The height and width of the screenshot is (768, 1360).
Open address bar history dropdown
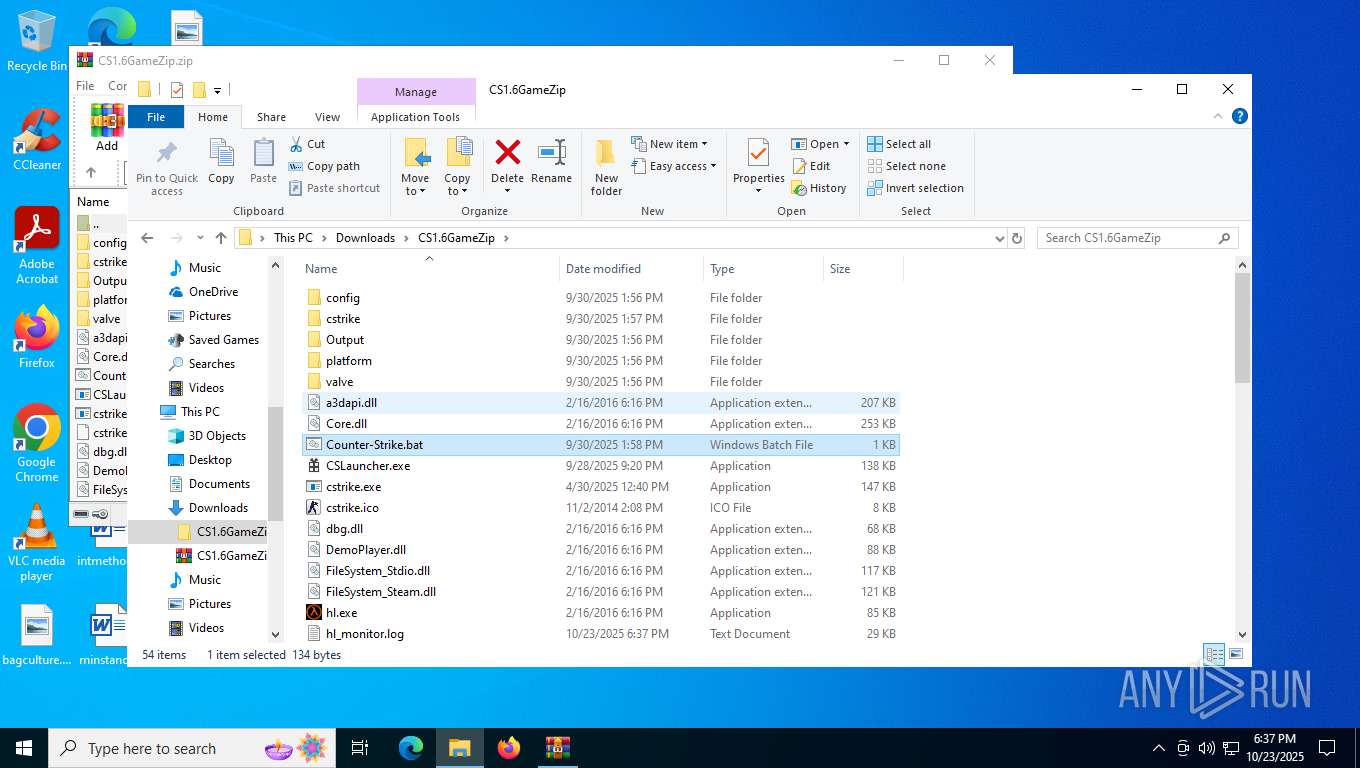coord(999,238)
